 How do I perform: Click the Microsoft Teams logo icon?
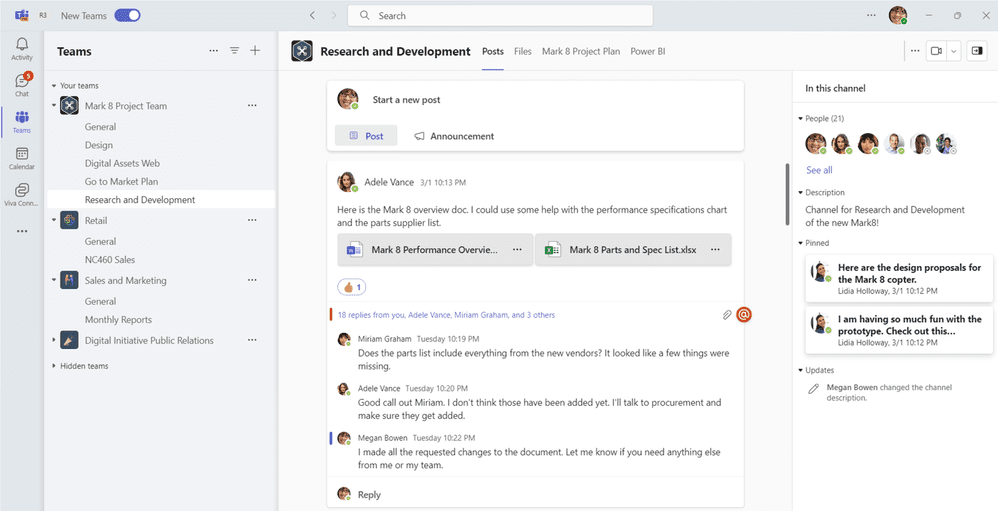pos(22,15)
